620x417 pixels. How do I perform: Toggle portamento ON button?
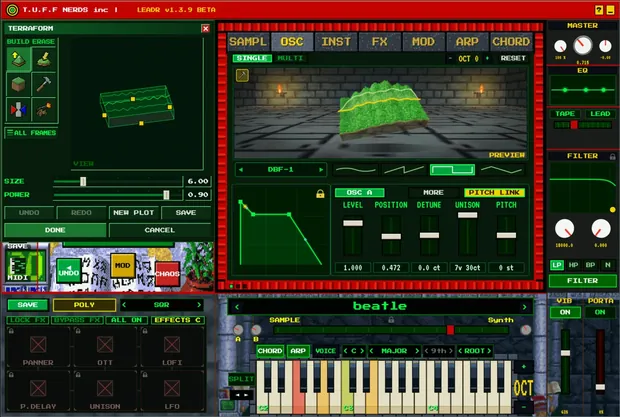[600, 312]
